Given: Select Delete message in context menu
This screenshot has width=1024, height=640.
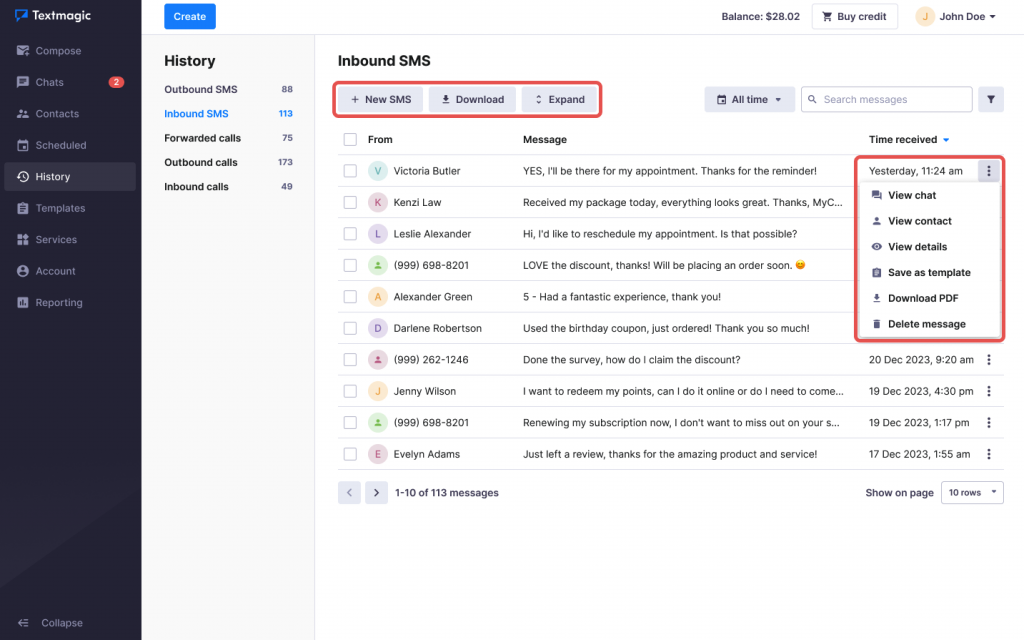Looking at the screenshot, I should (x=926, y=324).
